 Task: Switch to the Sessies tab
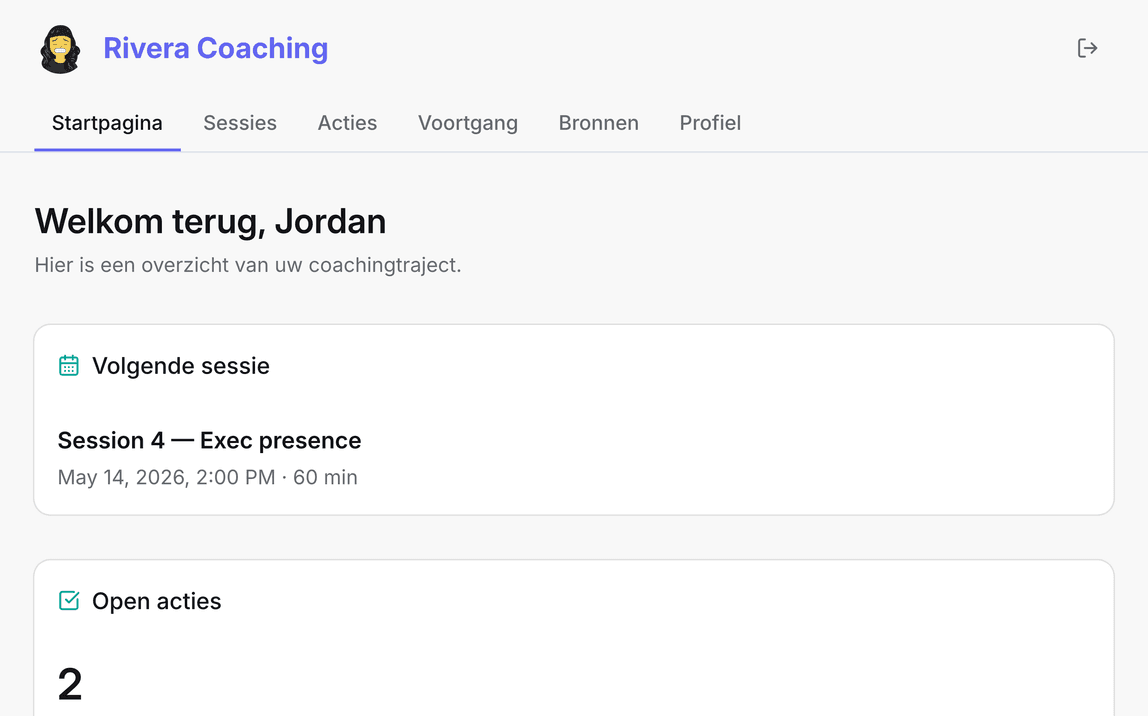(x=240, y=123)
